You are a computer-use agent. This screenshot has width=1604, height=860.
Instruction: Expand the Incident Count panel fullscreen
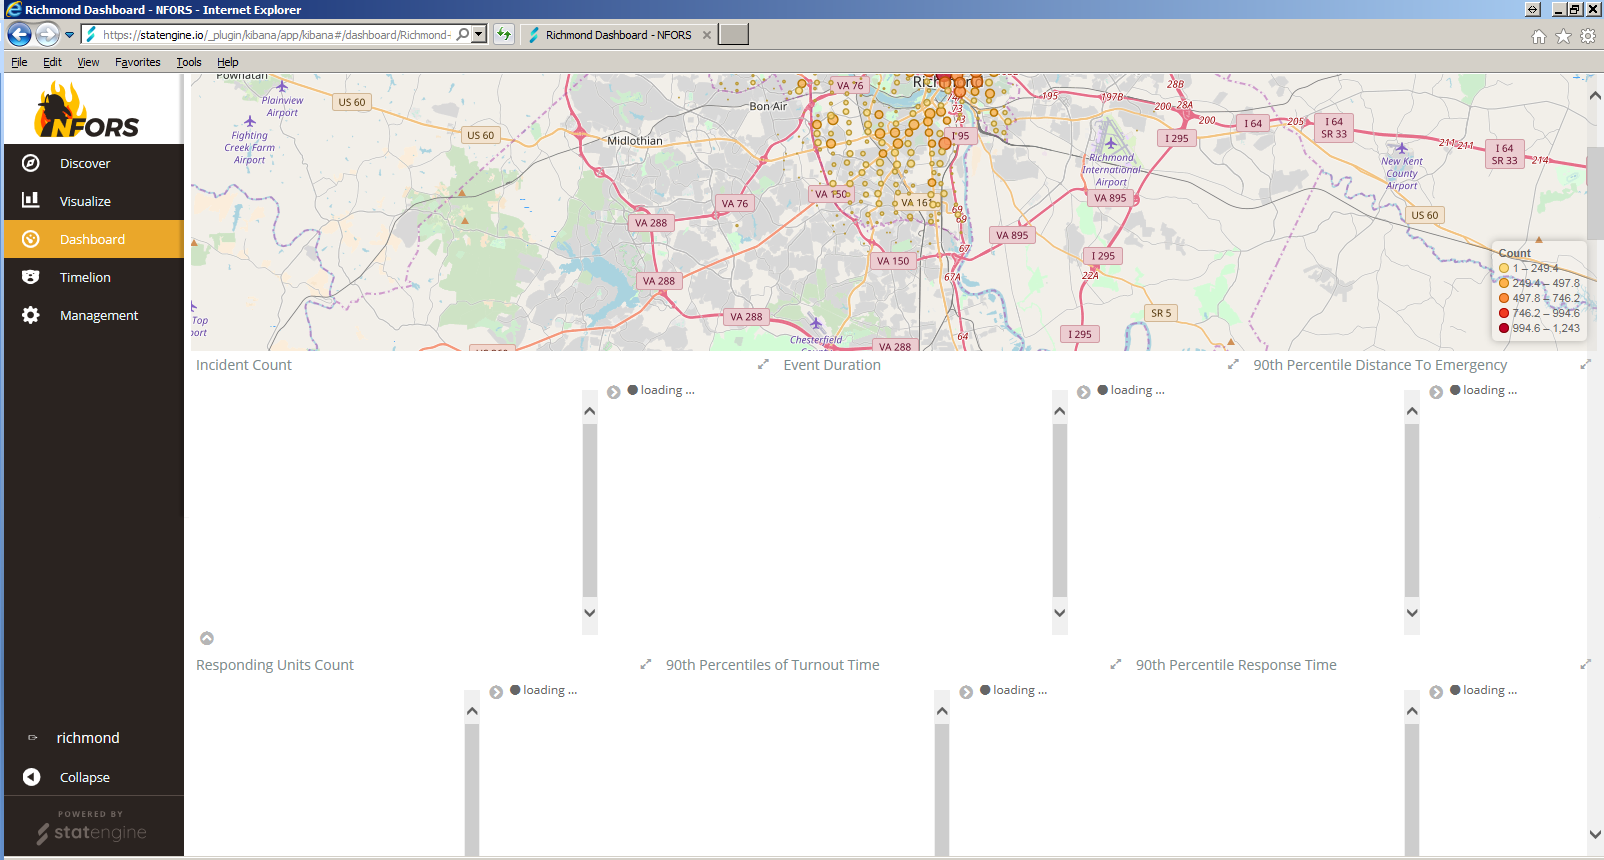(x=763, y=364)
